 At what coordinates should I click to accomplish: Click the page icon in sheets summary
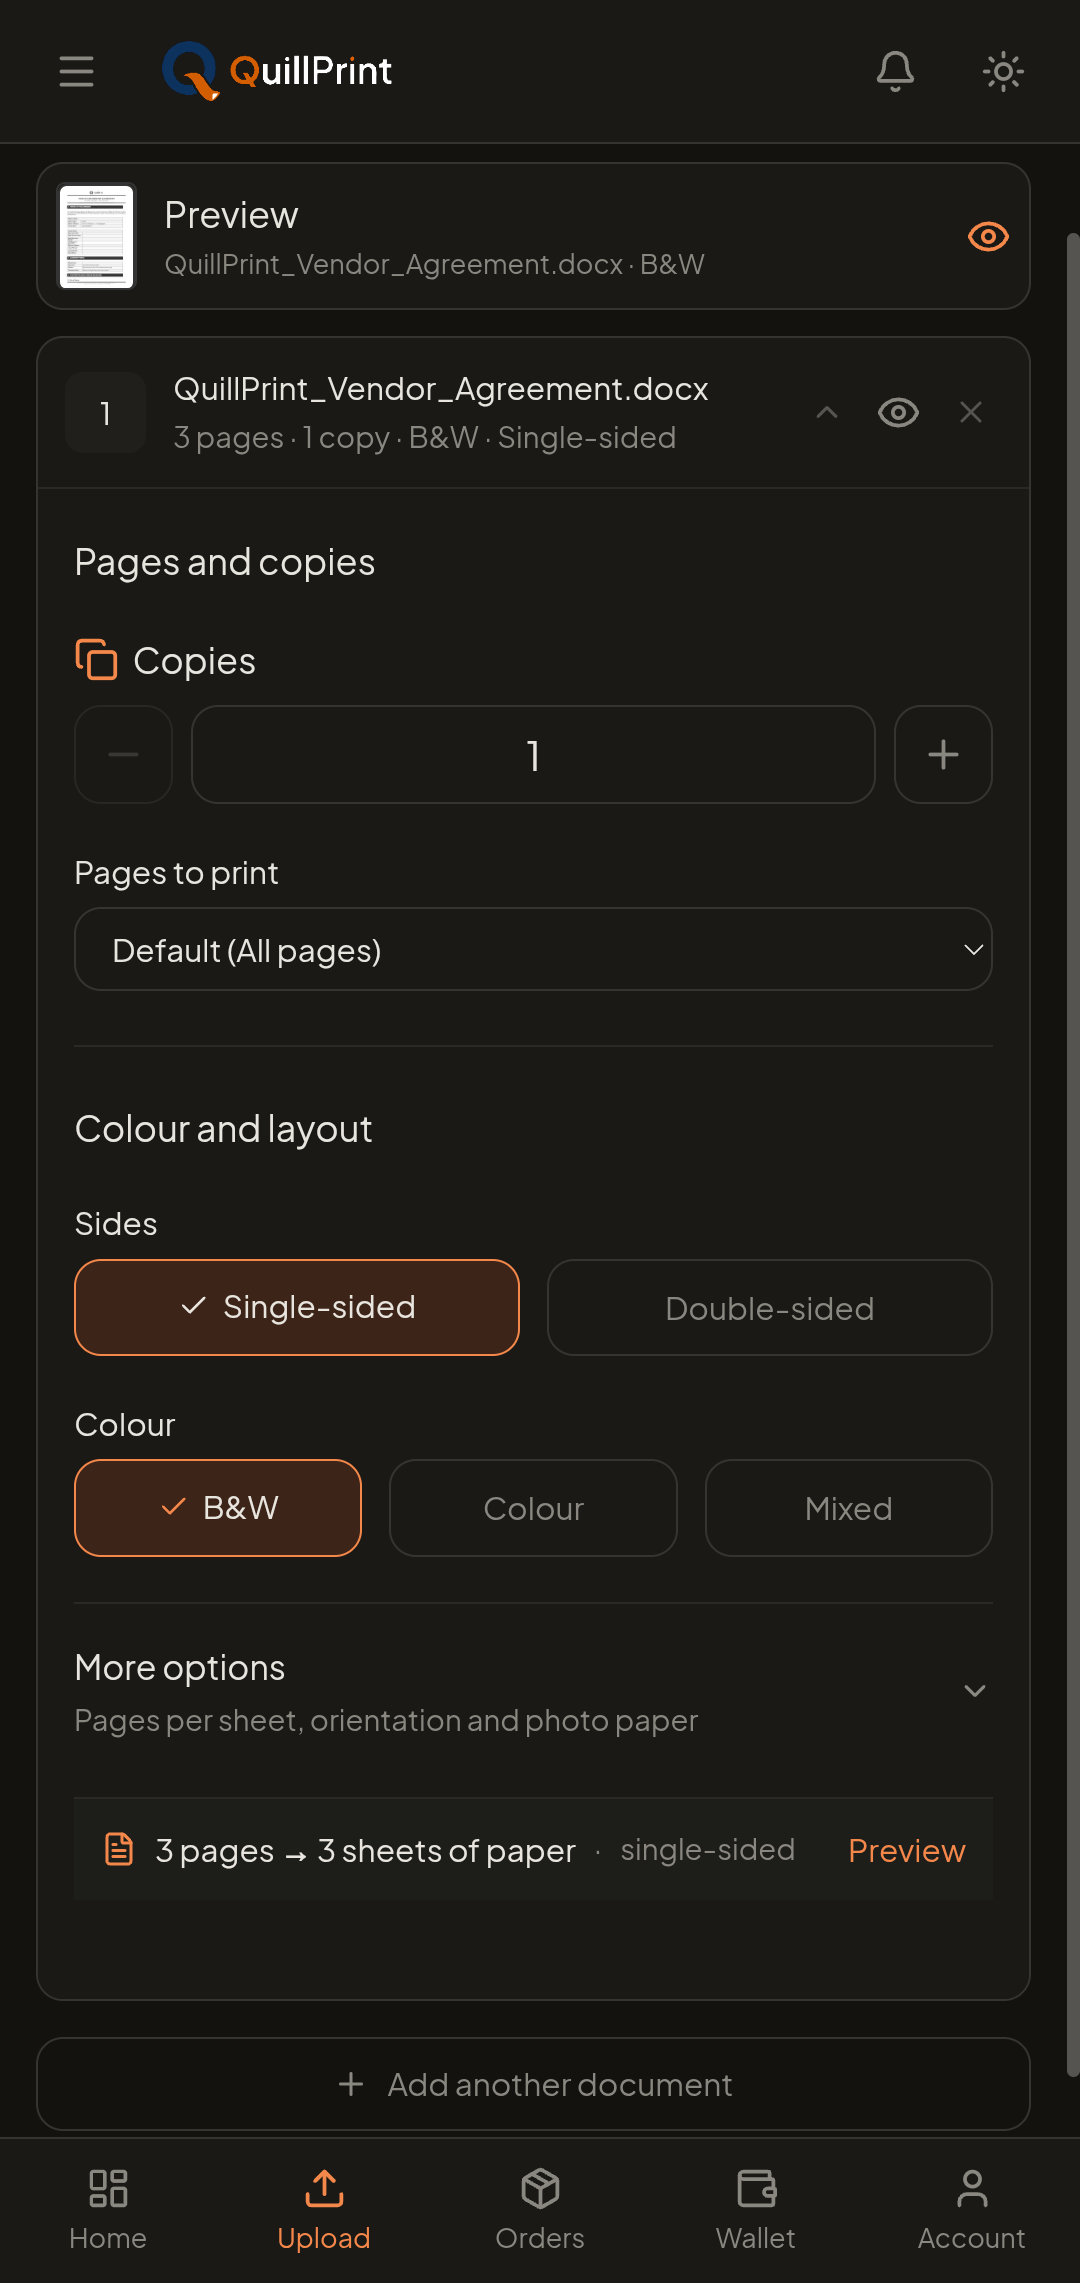point(119,1849)
